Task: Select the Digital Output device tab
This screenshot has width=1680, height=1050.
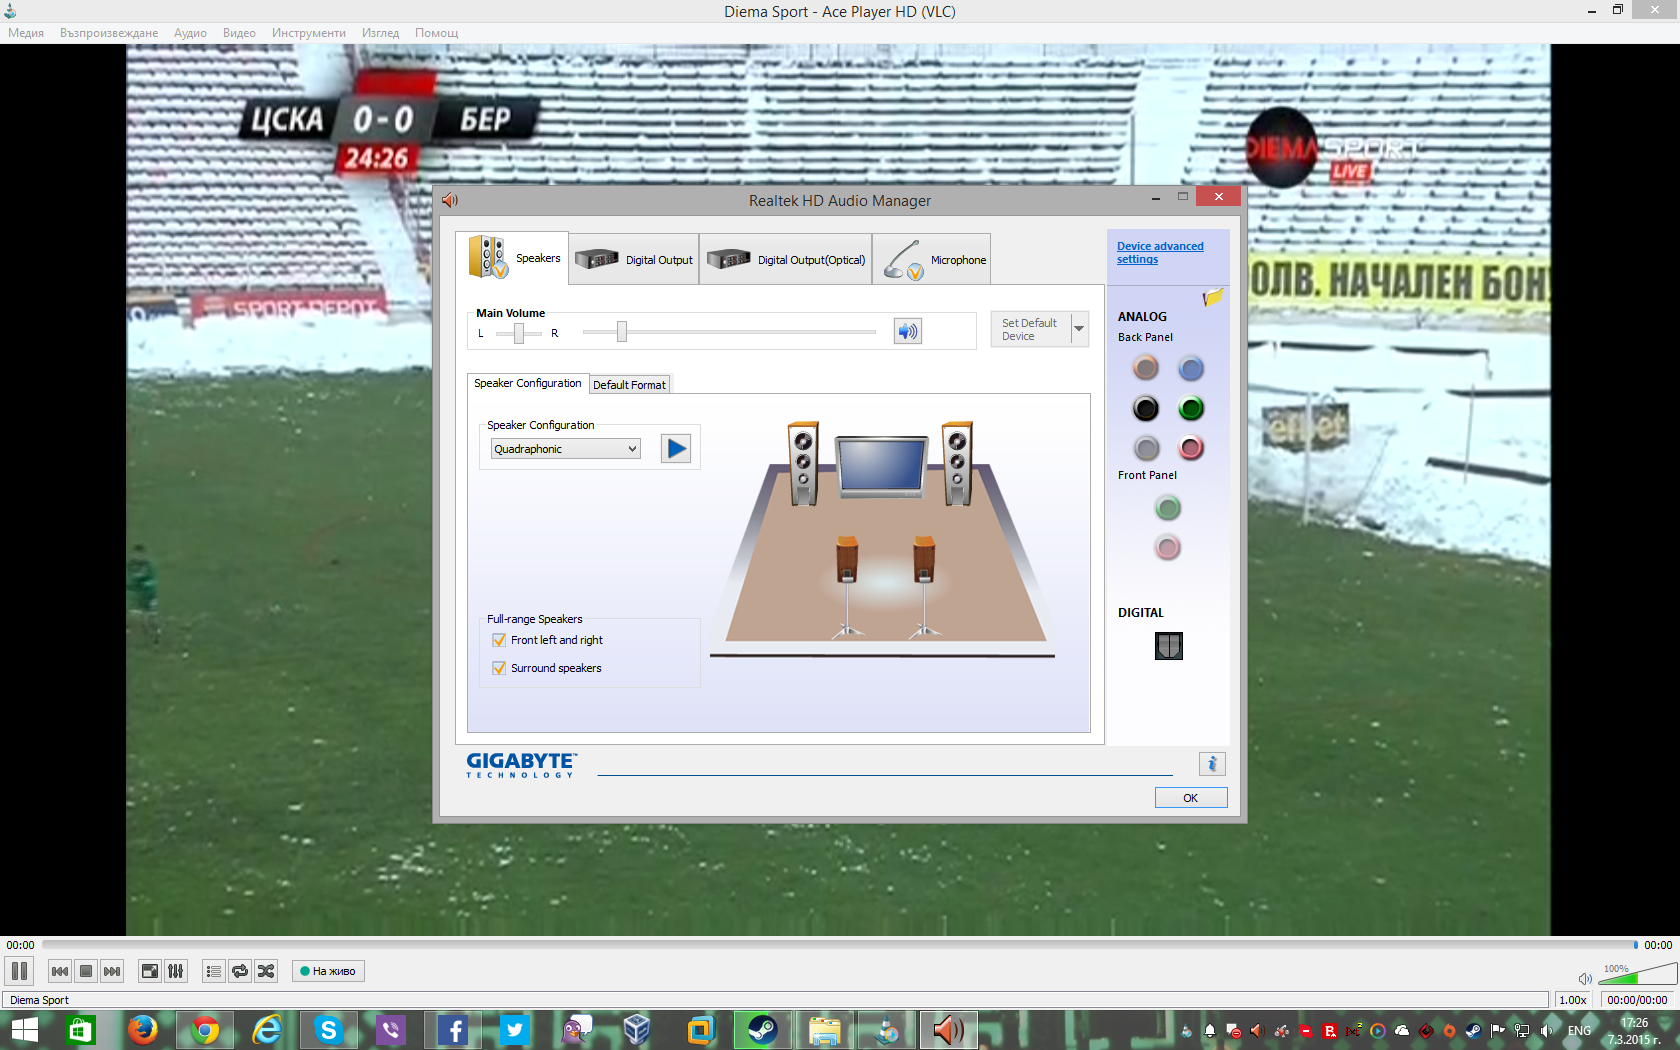Action: point(634,260)
